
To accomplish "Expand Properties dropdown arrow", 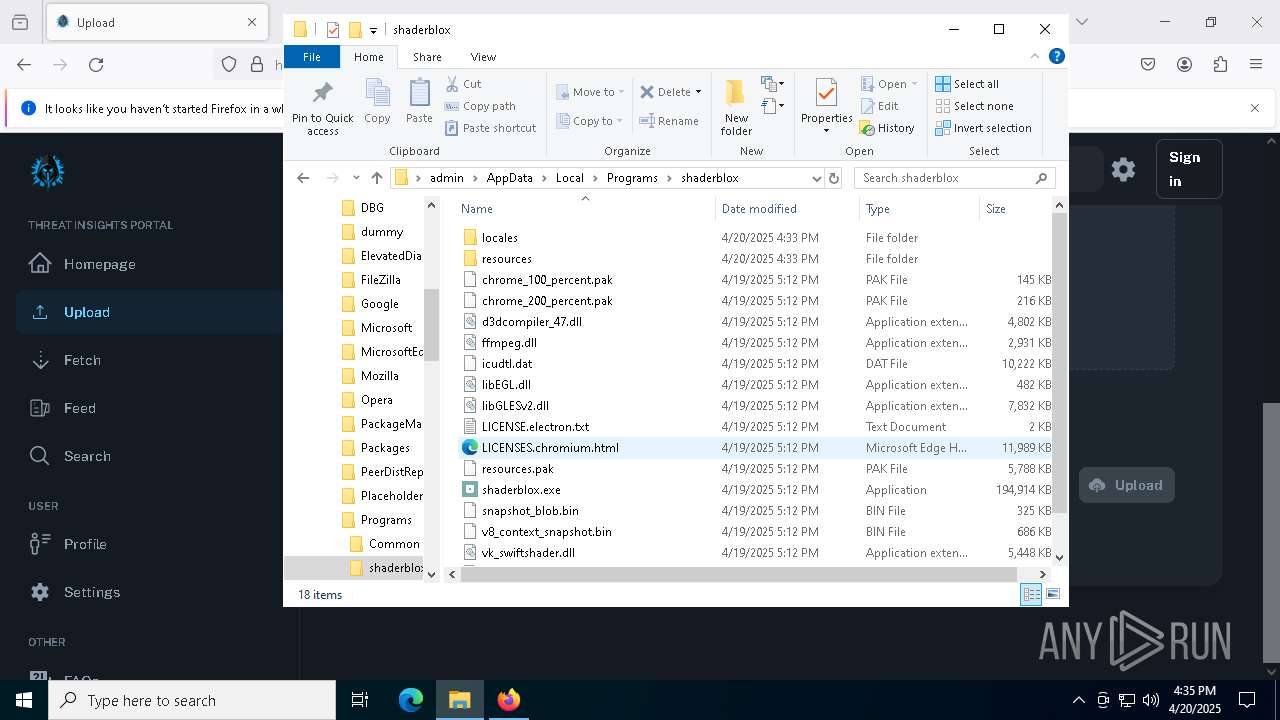I will click(826, 131).
